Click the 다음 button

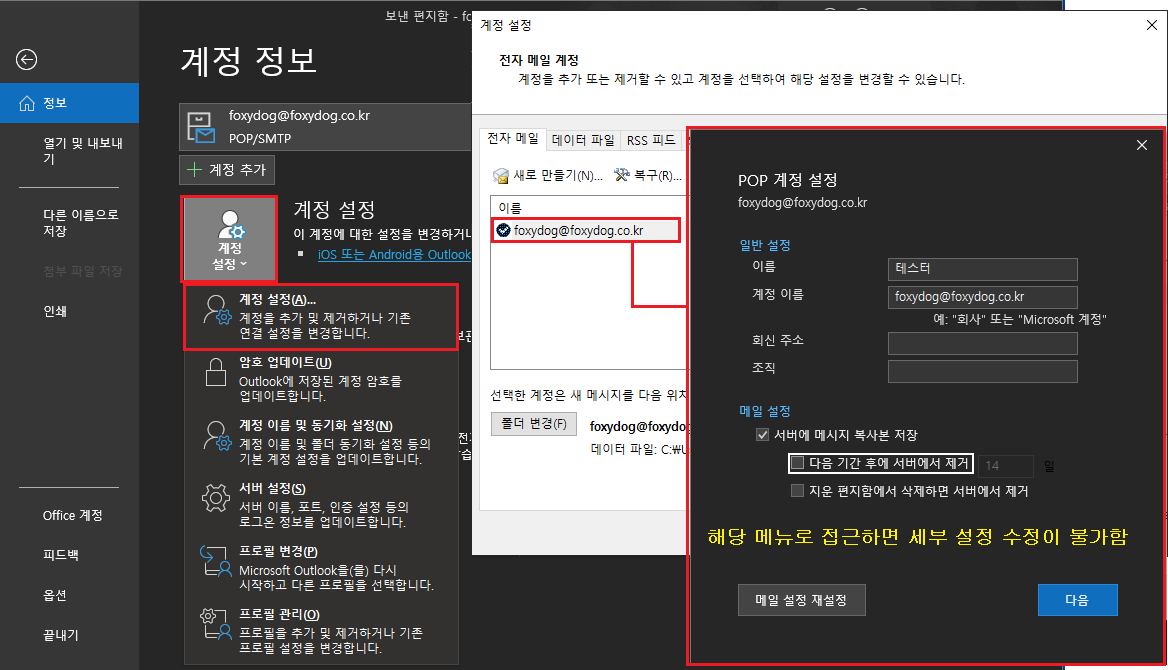click(1077, 600)
